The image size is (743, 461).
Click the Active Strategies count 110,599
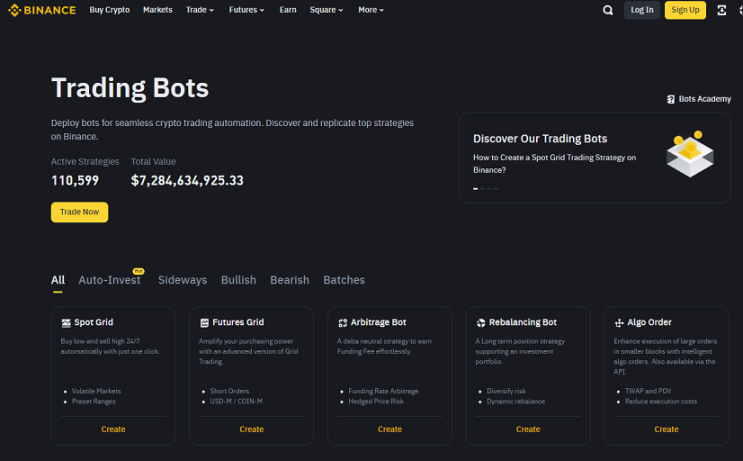[75, 181]
